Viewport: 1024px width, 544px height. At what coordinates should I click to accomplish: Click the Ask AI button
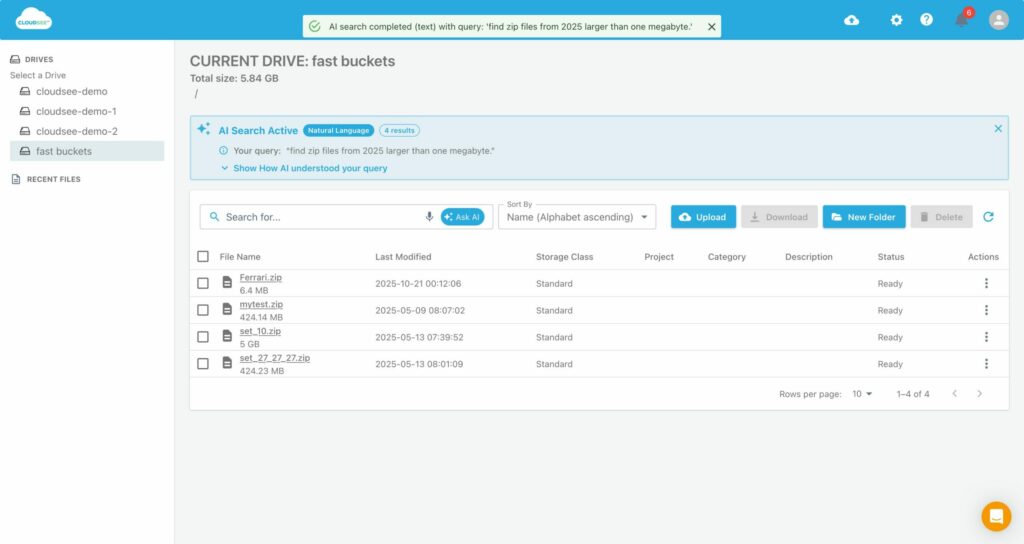[462, 217]
